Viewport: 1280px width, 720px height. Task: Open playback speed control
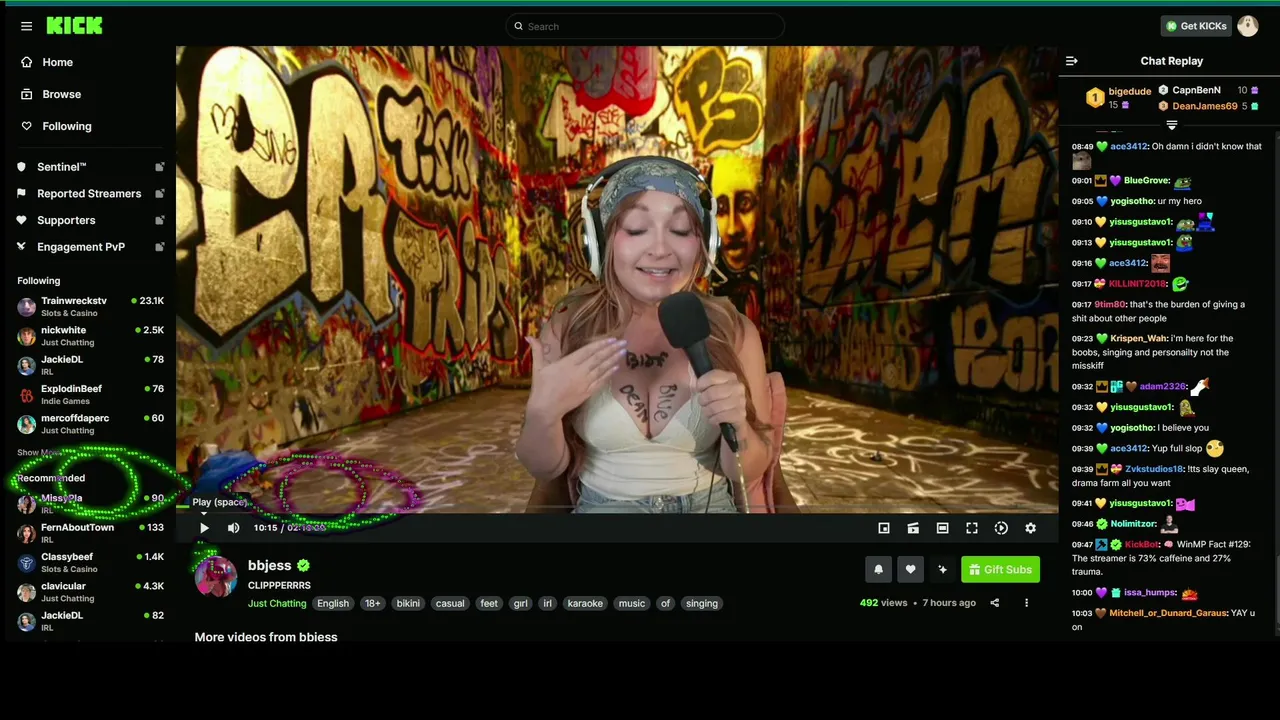pyautogui.click(x=1001, y=528)
